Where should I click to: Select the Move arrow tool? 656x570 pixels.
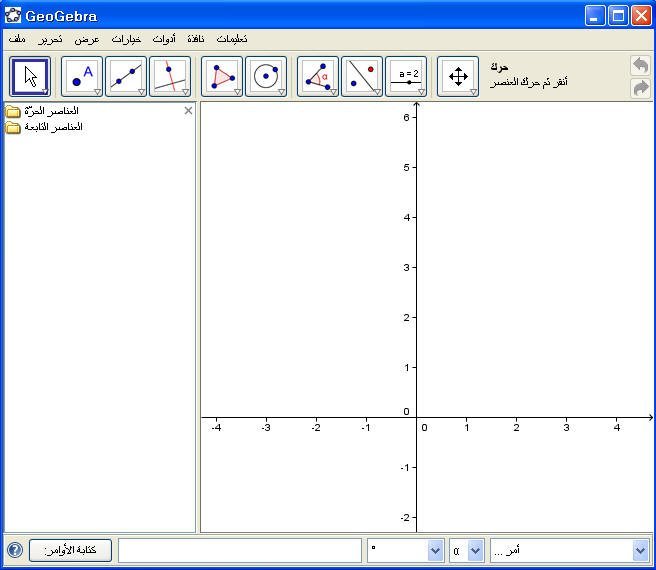click(x=30, y=77)
